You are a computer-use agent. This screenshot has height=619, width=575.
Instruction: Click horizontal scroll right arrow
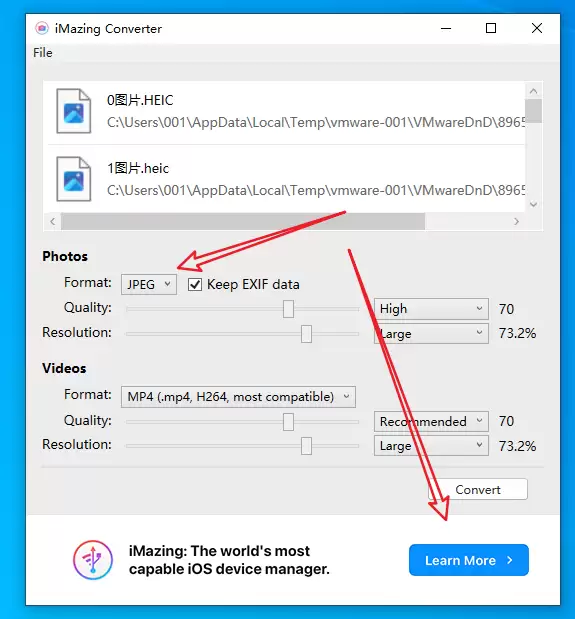516,221
